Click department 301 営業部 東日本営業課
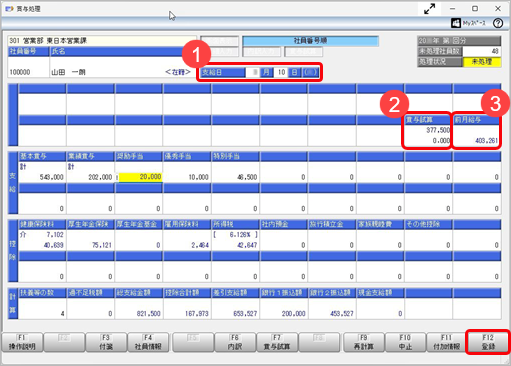This screenshot has width=511, height=366. [48, 41]
